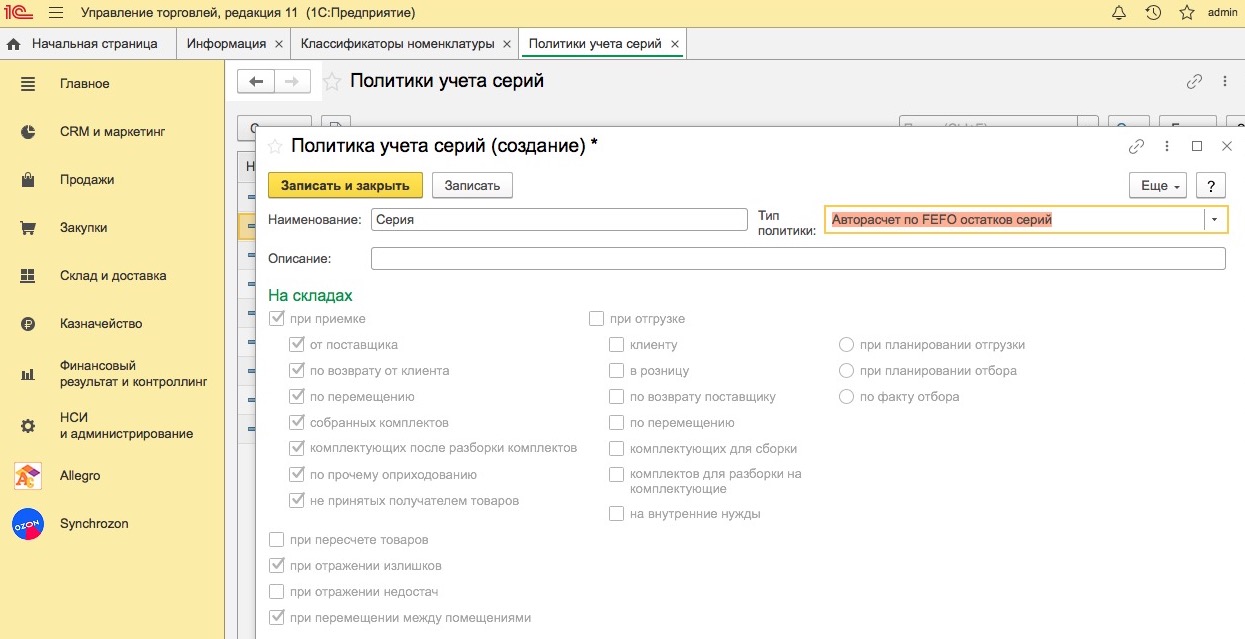Open the Склад и доставка grid icon
This screenshot has width=1245, height=639.
[28, 276]
